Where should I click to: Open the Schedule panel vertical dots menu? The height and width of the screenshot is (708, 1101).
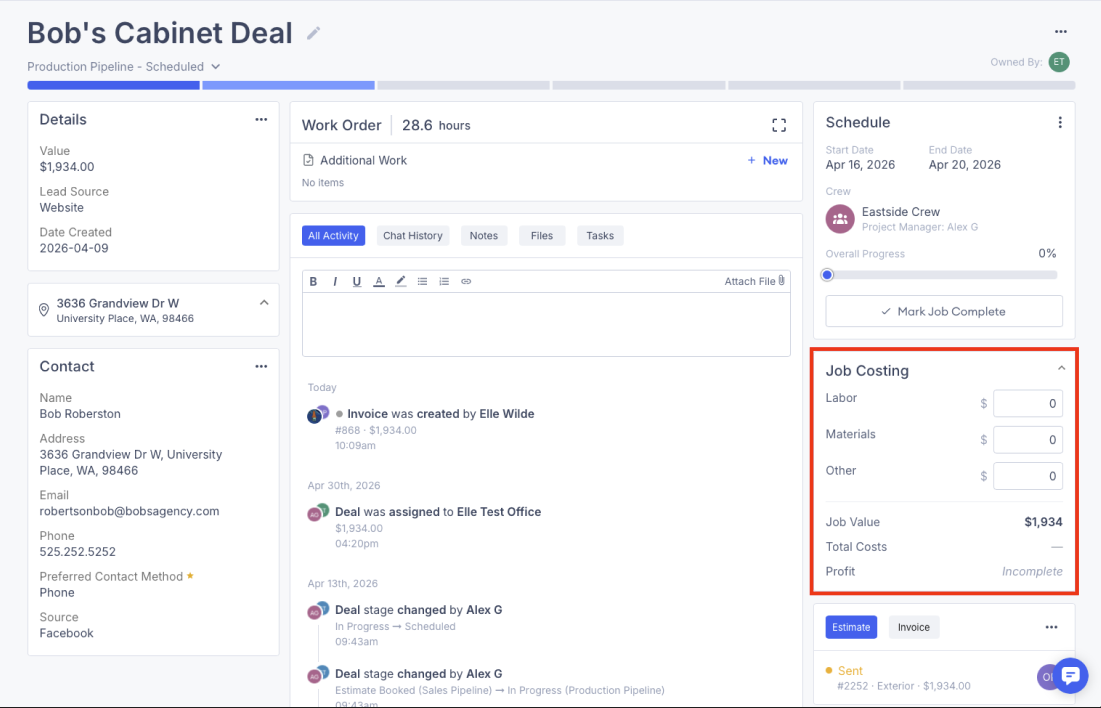[1060, 122]
